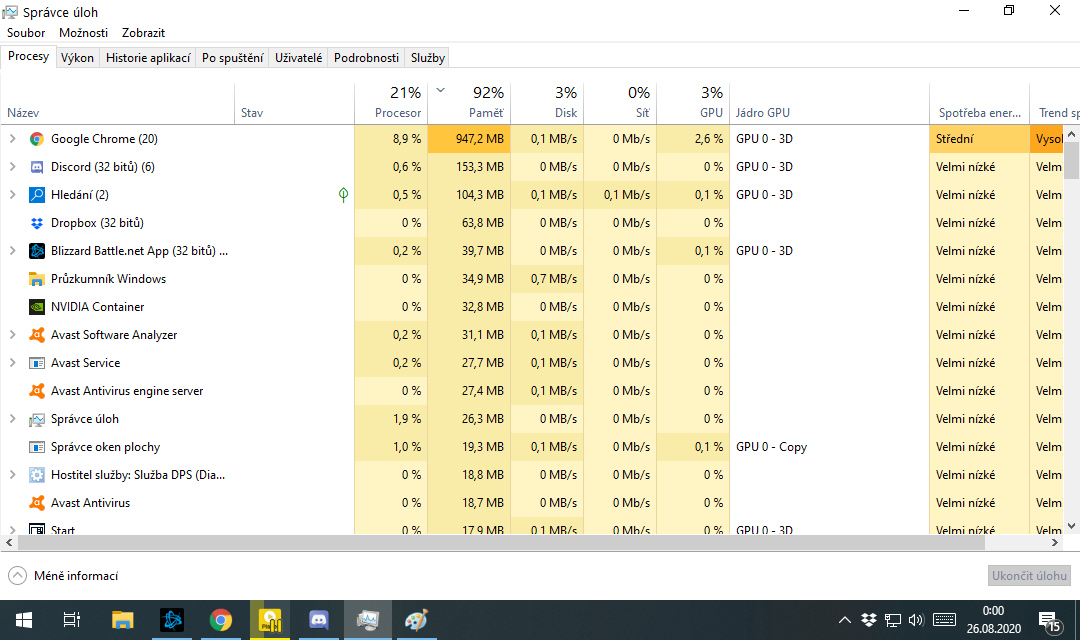Open the Možnosti menu
Viewport: 1080px width, 640px height.
(83, 33)
